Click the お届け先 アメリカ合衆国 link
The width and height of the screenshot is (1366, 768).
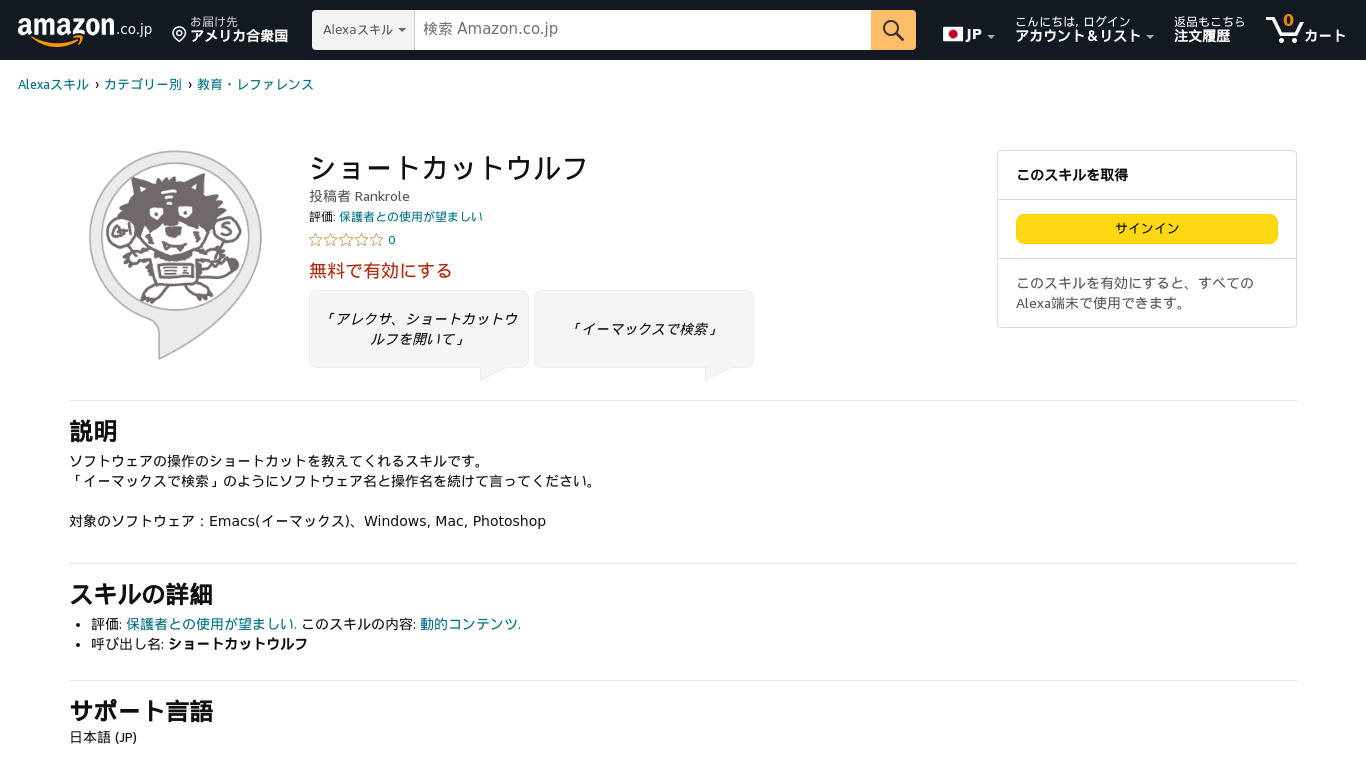[x=230, y=29]
